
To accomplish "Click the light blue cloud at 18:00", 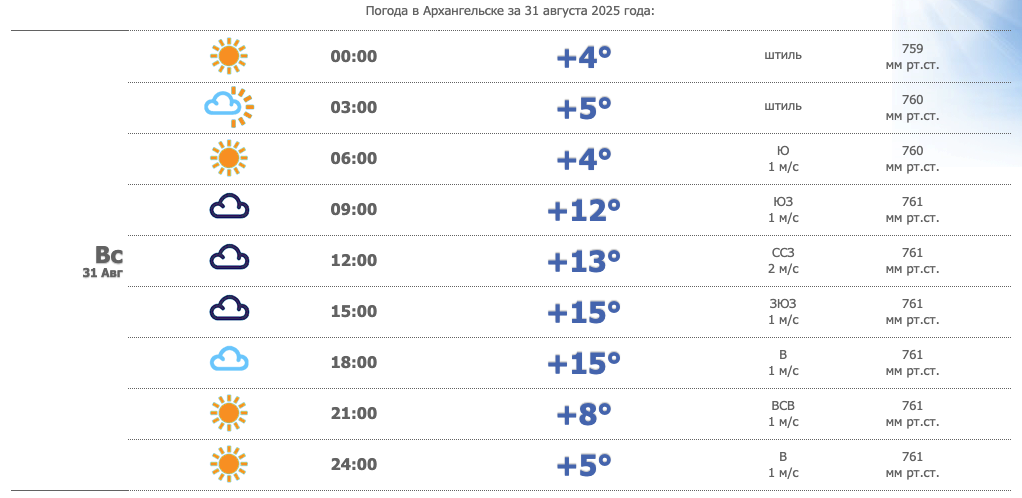I will pos(228,361).
